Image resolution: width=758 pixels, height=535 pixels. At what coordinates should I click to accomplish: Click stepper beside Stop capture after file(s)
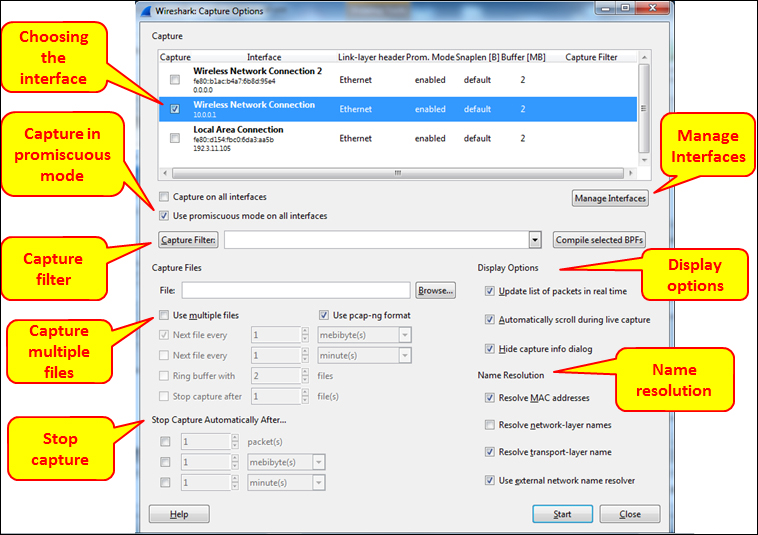305,396
